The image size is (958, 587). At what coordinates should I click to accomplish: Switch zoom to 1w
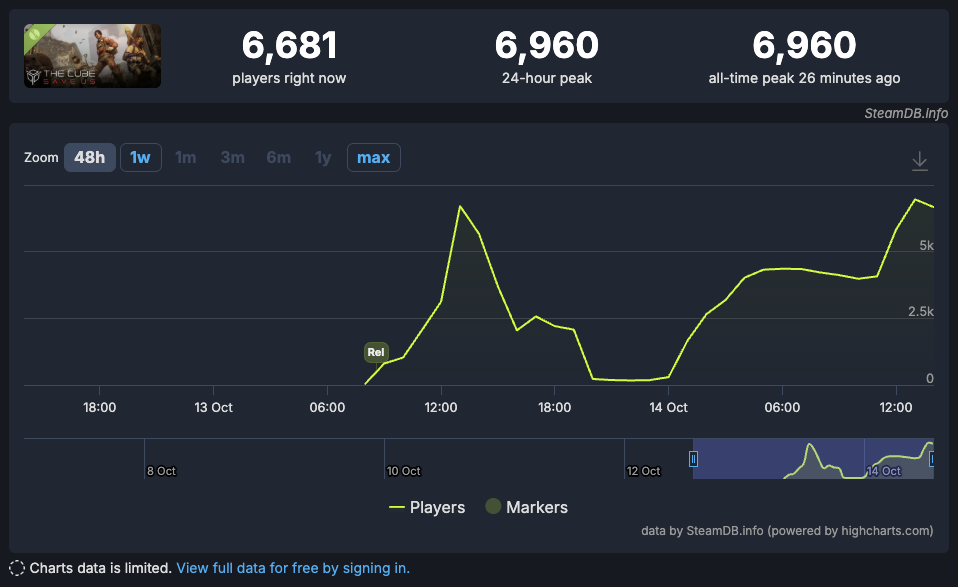click(141, 158)
